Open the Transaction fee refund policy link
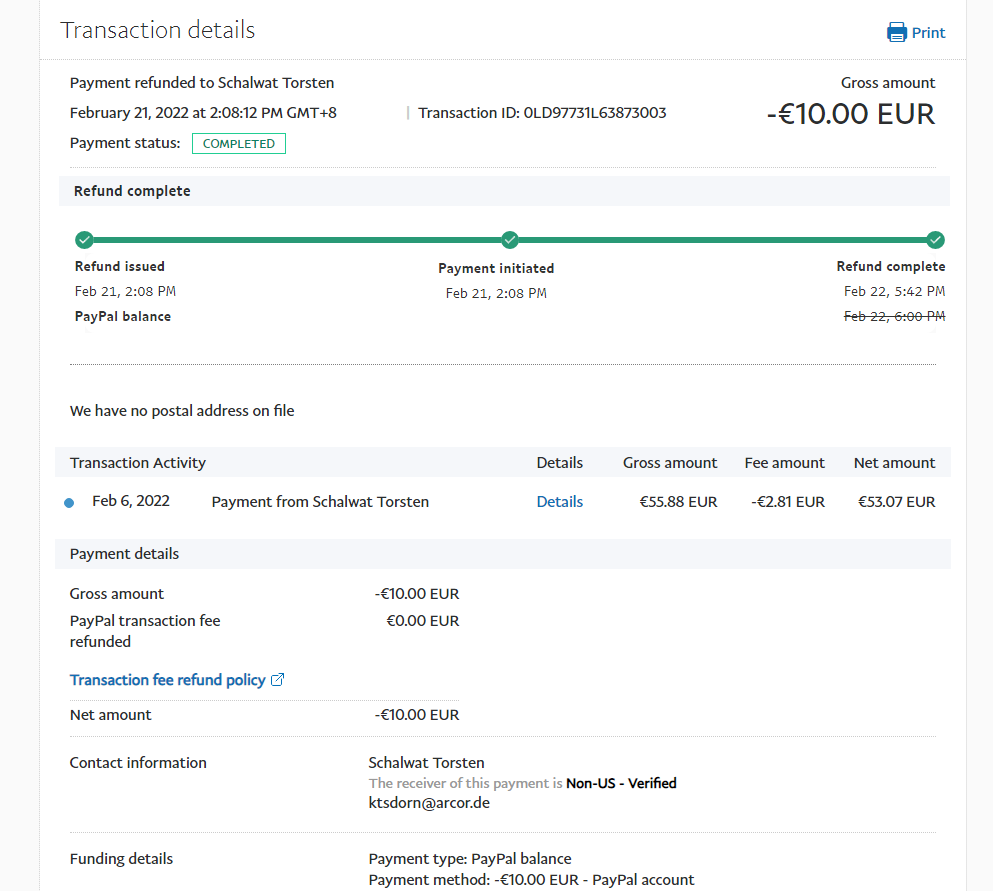Screen dimensions: 993x891 click(167, 680)
